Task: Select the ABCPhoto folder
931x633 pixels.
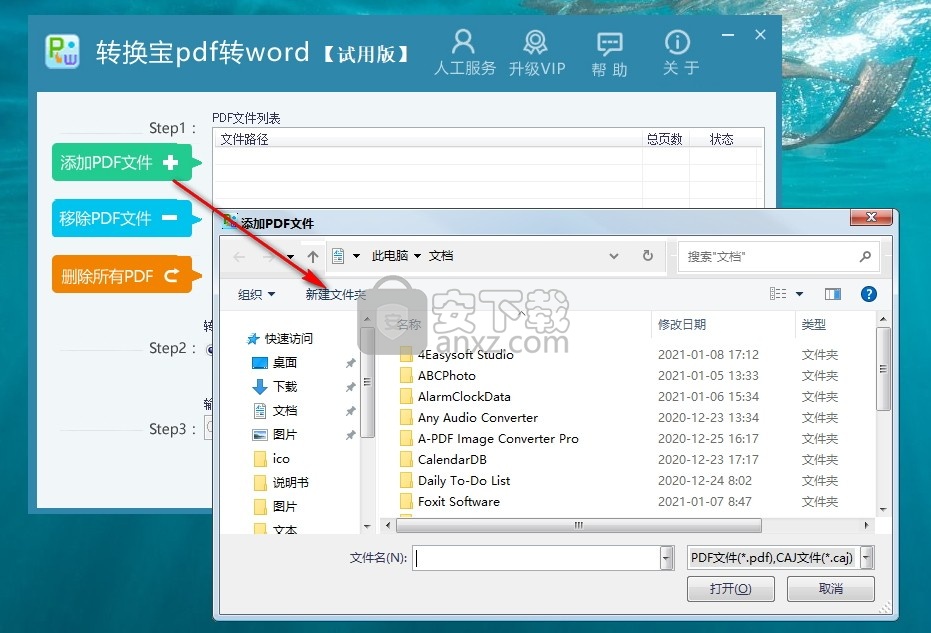Action: coord(446,375)
